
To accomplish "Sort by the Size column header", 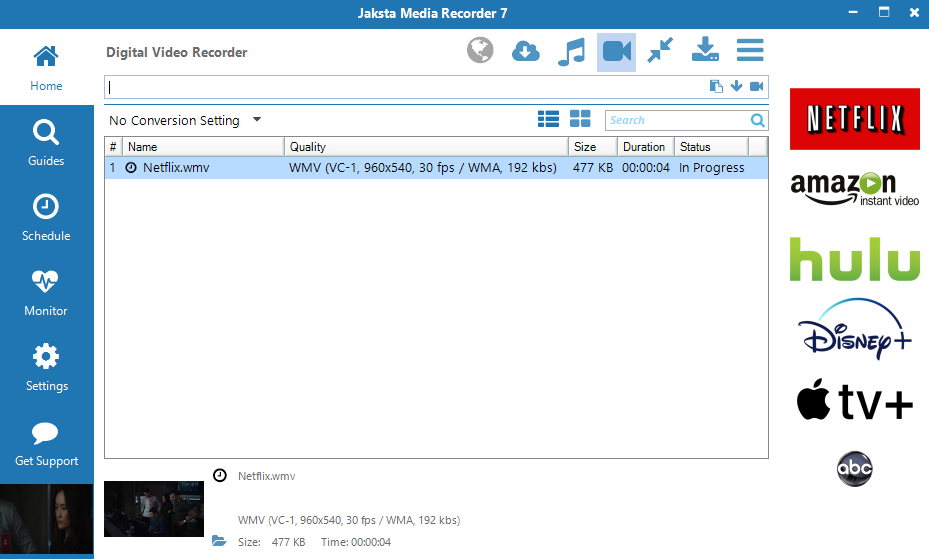I will click(x=592, y=147).
